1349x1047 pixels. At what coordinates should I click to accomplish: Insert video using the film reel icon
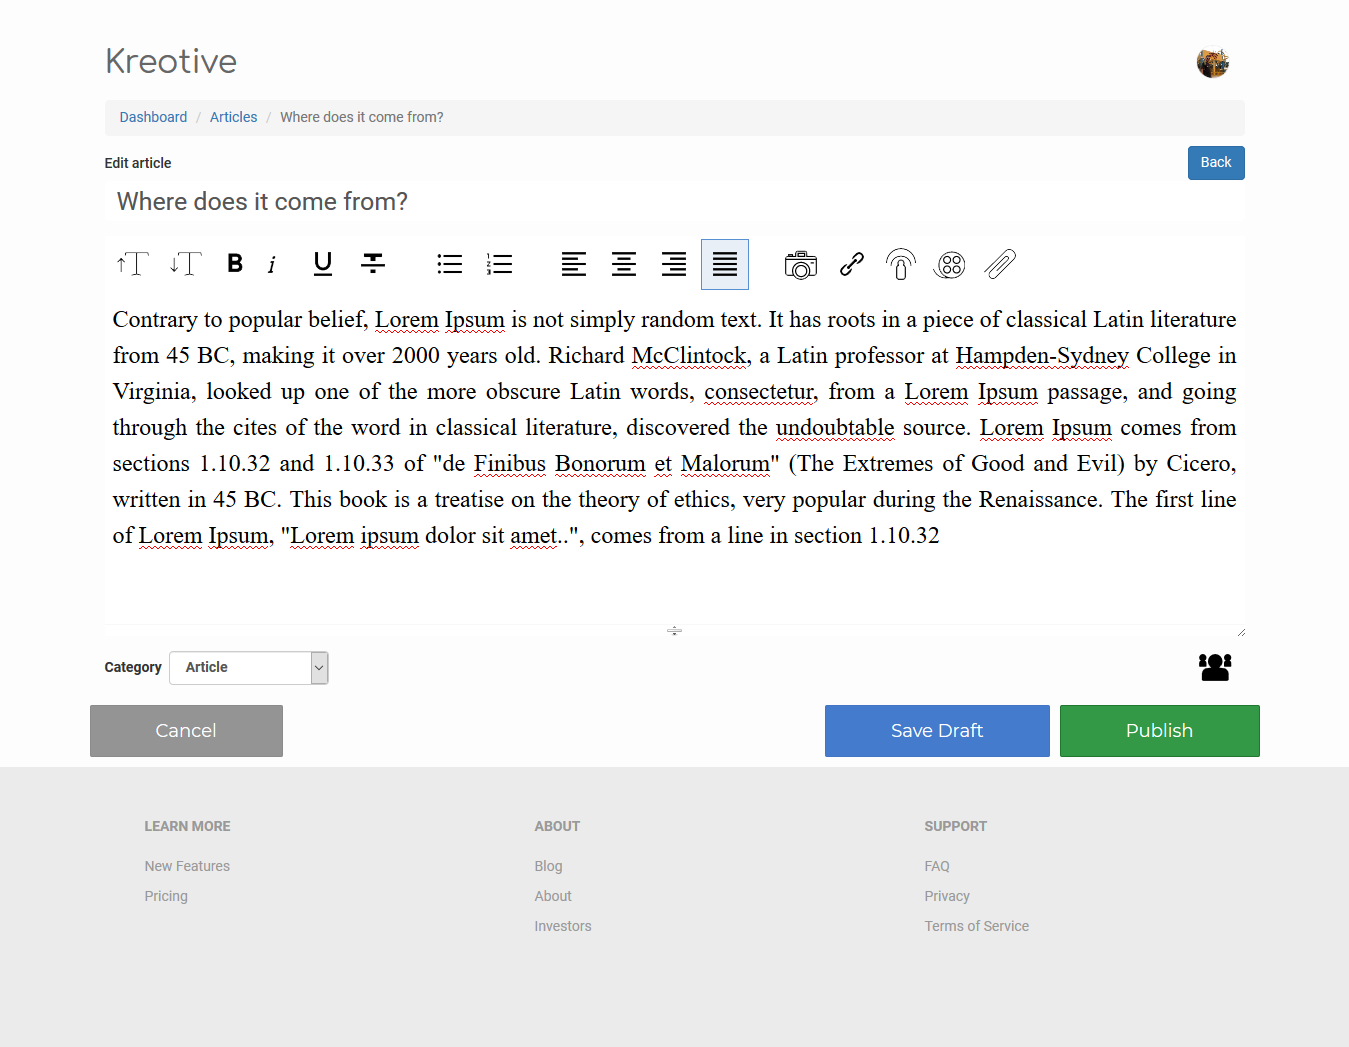[x=949, y=264]
